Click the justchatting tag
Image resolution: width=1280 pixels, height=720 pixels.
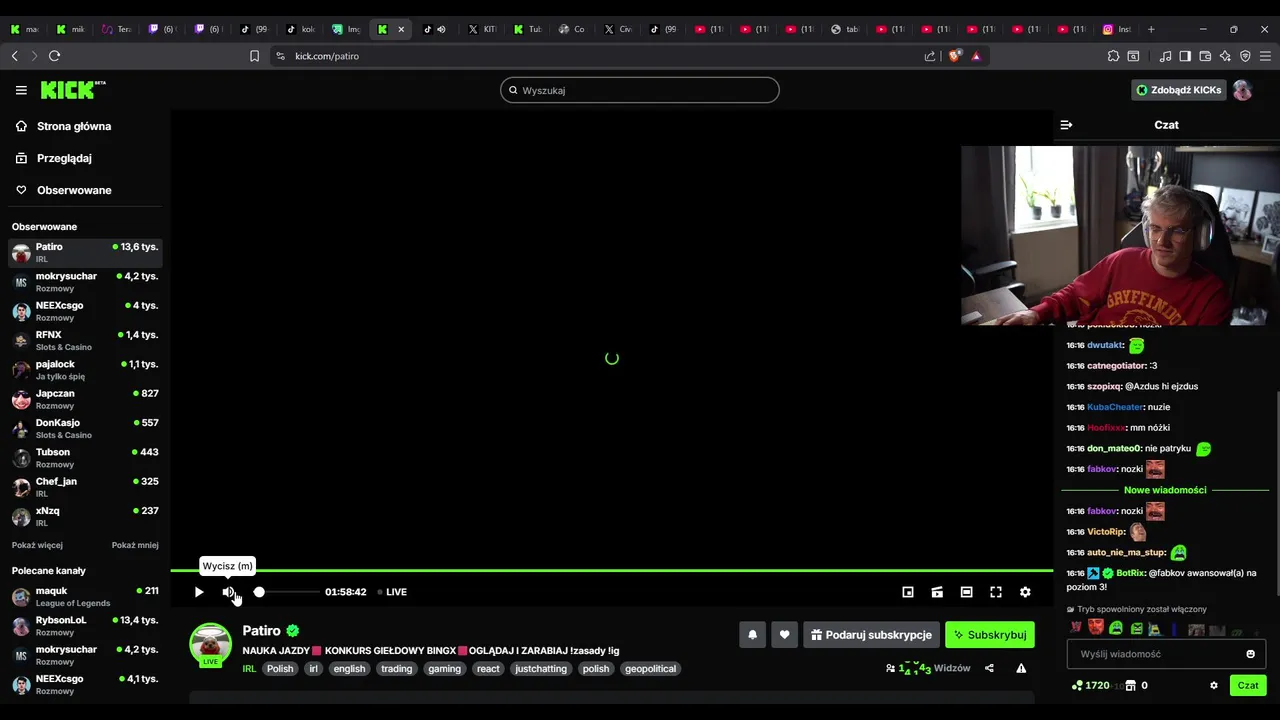tap(541, 669)
